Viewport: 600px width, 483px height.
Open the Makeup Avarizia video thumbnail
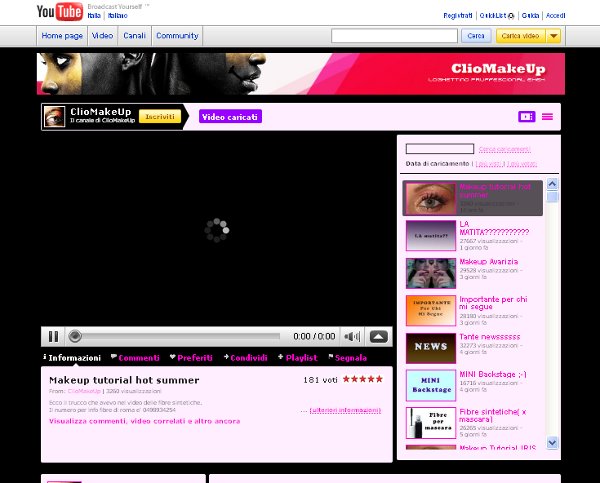pyautogui.click(x=430, y=273)
